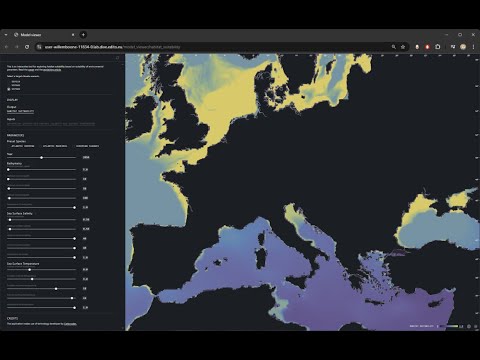Close the Model viewer tab

pyautogui.click(x=73, y=35)
